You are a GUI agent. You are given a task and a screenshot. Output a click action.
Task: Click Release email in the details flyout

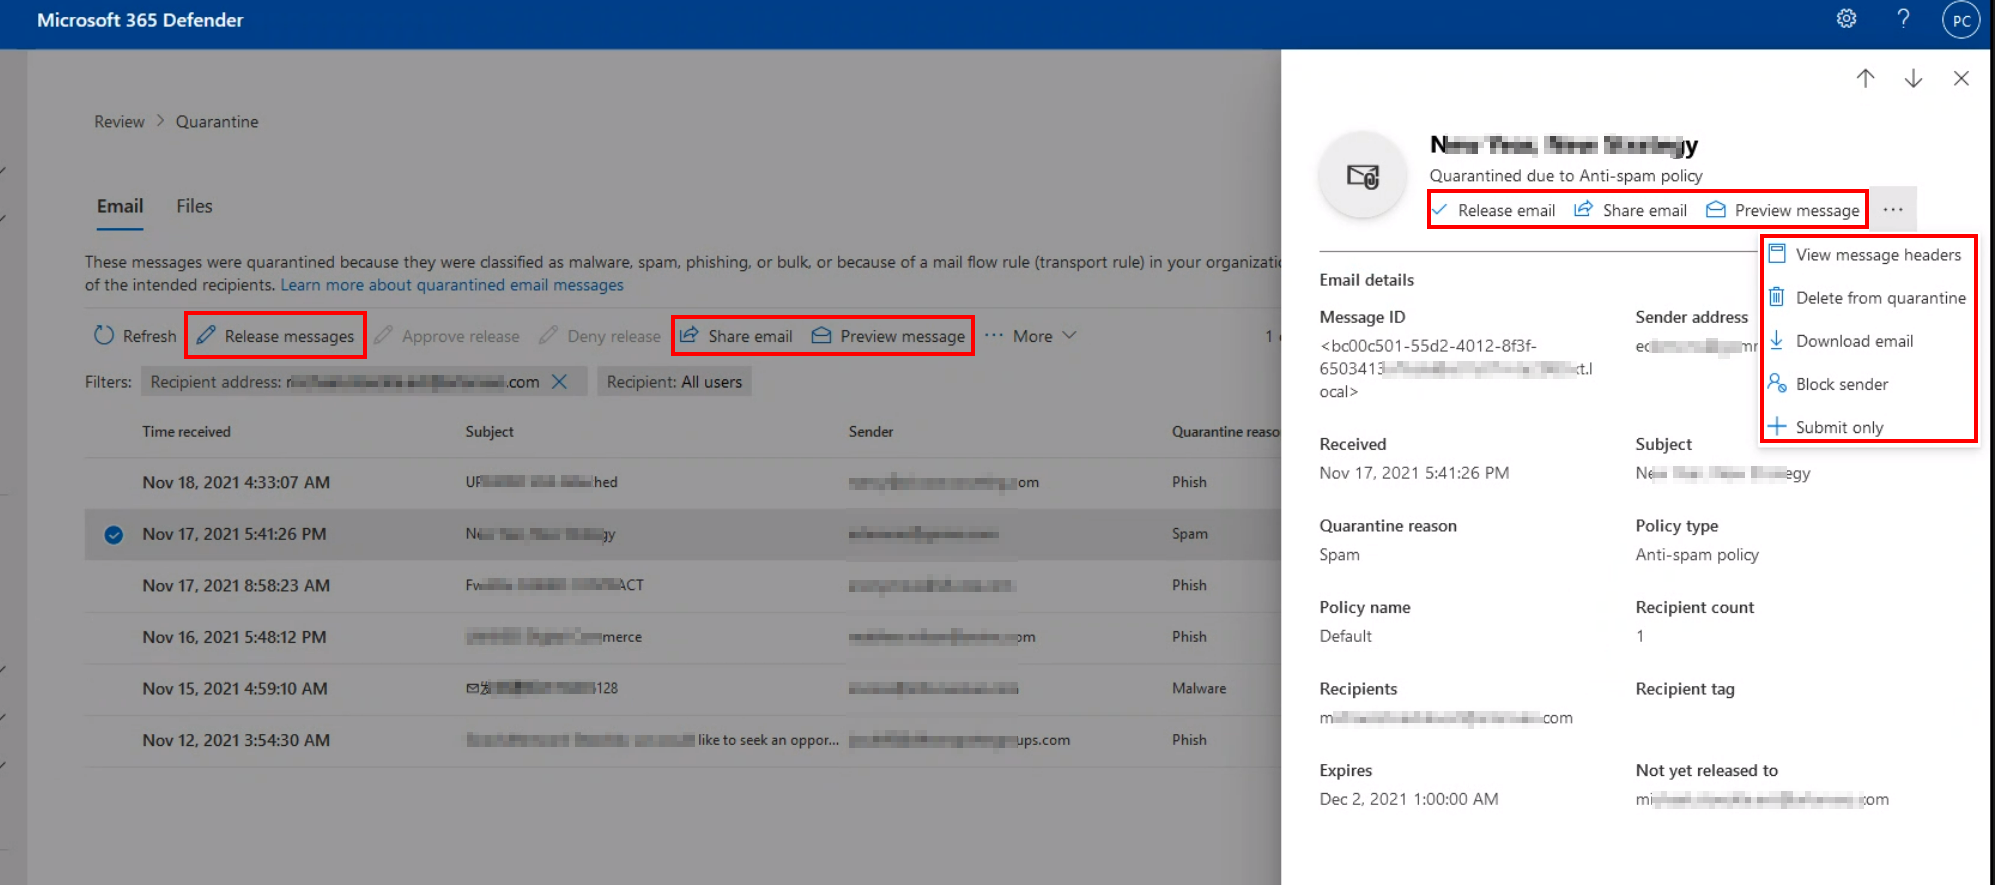pyautogui.click(x=1493, y=210)
